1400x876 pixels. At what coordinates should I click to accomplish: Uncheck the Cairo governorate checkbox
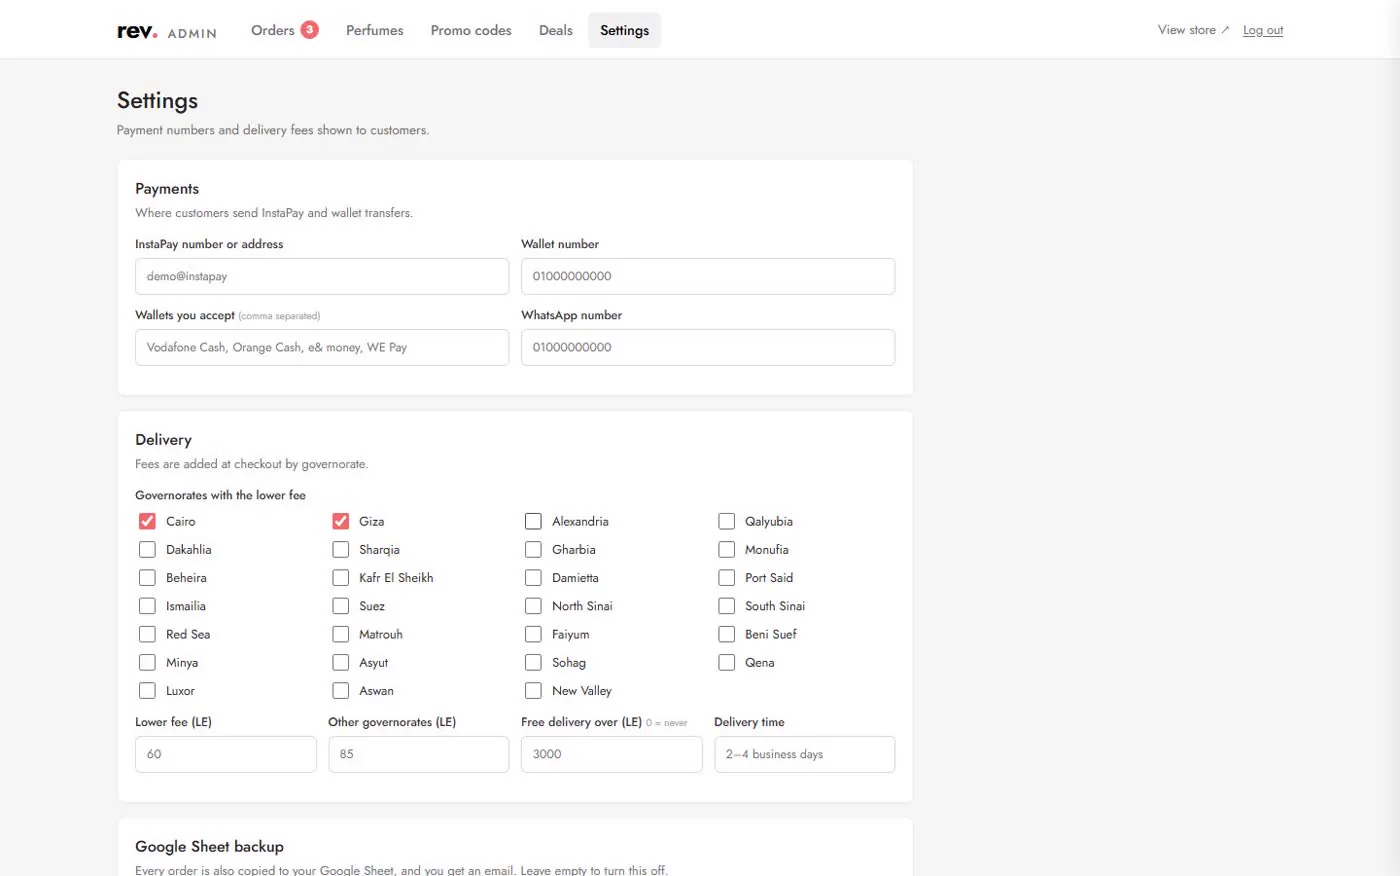[x=147, y=521]
